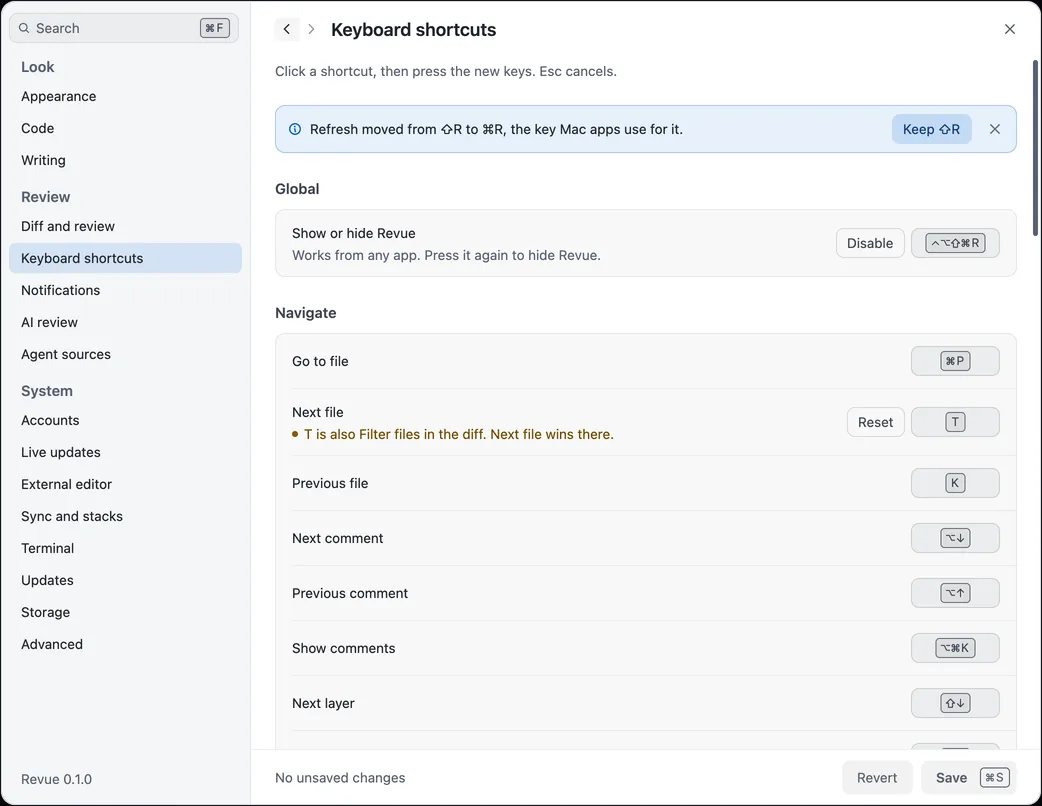Click the magnifier icon in Search
1042x806 pixels.
(x=24, y=28)
